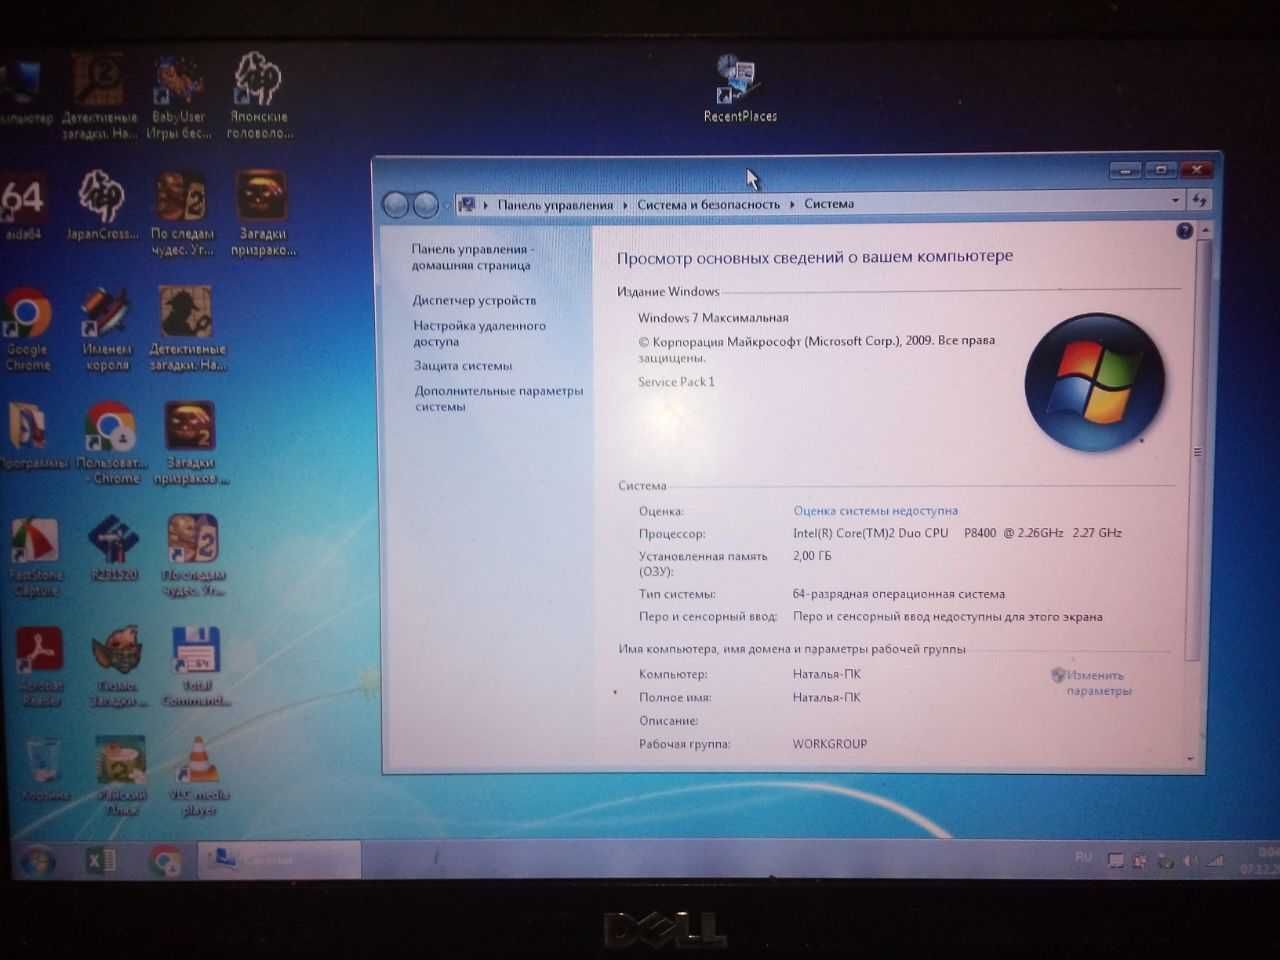
Task: Open the goblin-face game icon beside Total Commander
Action: click(118, 667)
